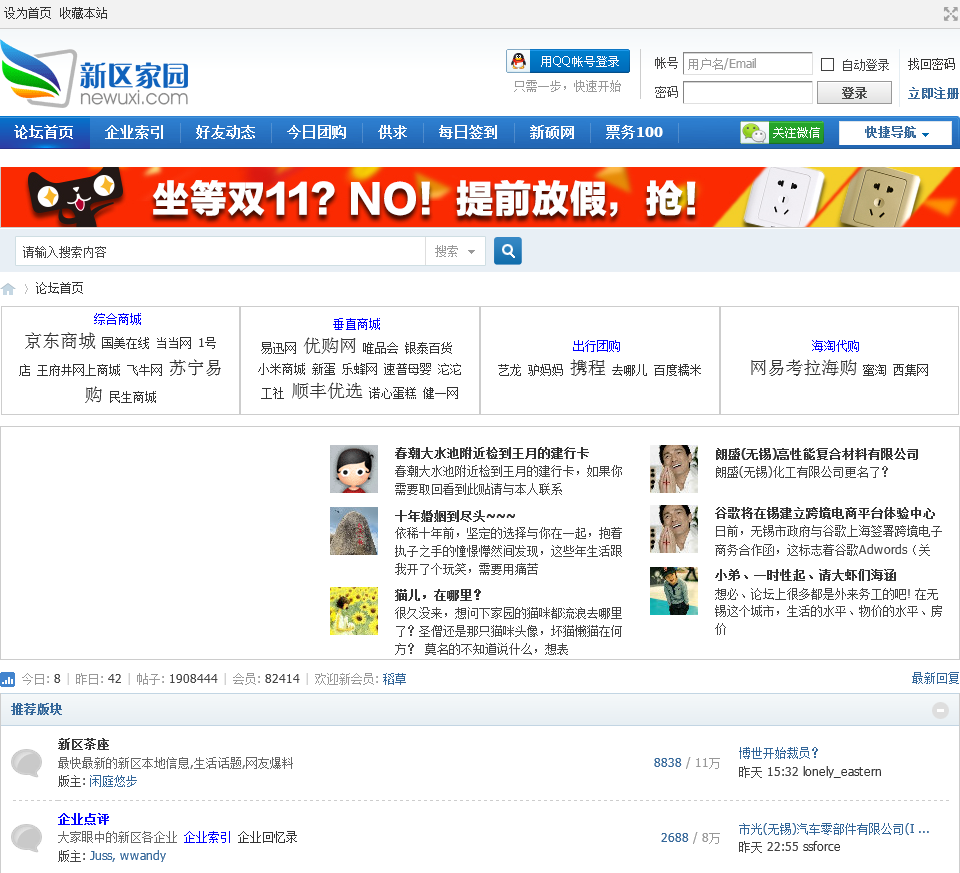Click the 登录 button

[854, 93]
